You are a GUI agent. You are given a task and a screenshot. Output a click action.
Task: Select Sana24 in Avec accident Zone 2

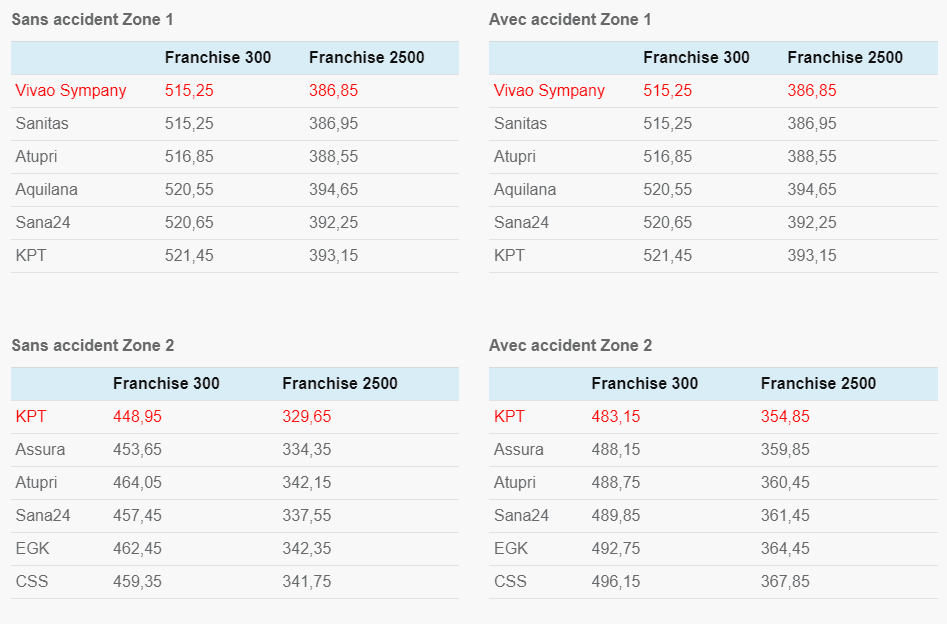521,515
